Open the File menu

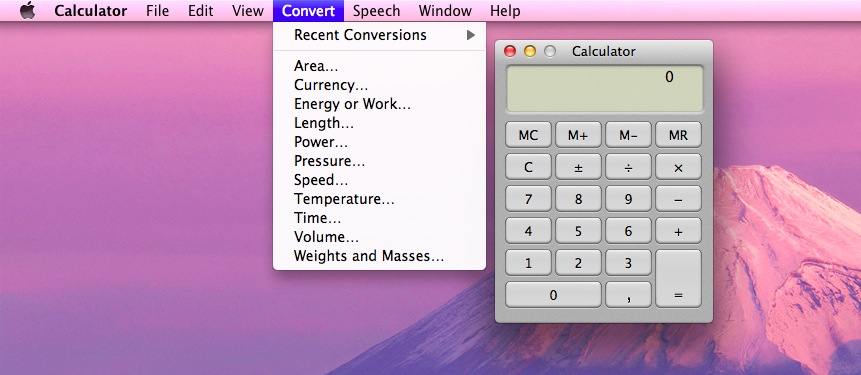coord(158,11)
